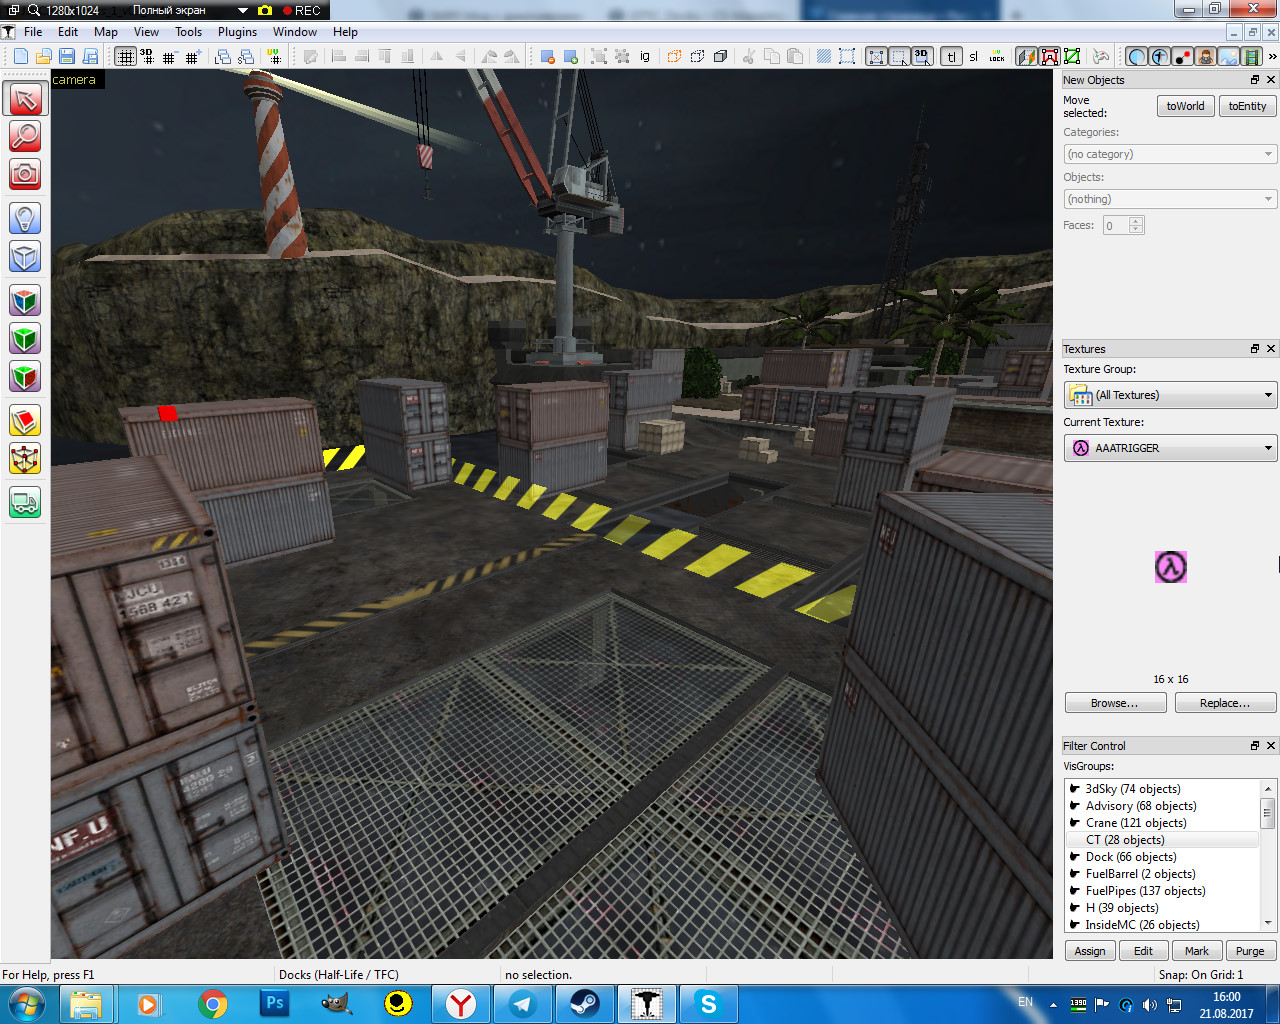Screen dimensions: 1280x1024
Task: Select the Vertex manipulation tool
Action: click(25, 459)
